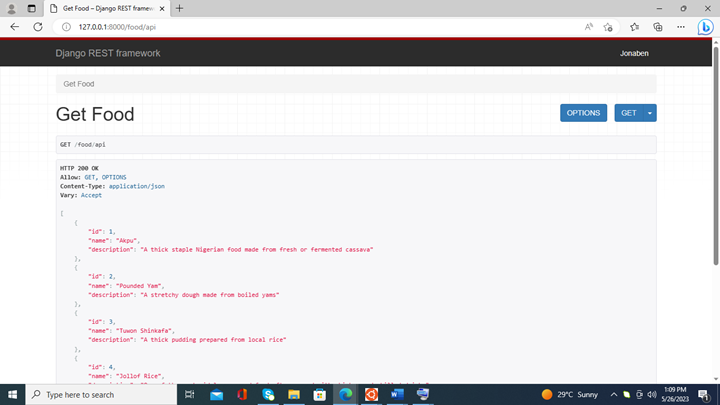Click the Accept value in Vary header
The height and width of the screenshot is (405, 720).
(x=91, y=195)
